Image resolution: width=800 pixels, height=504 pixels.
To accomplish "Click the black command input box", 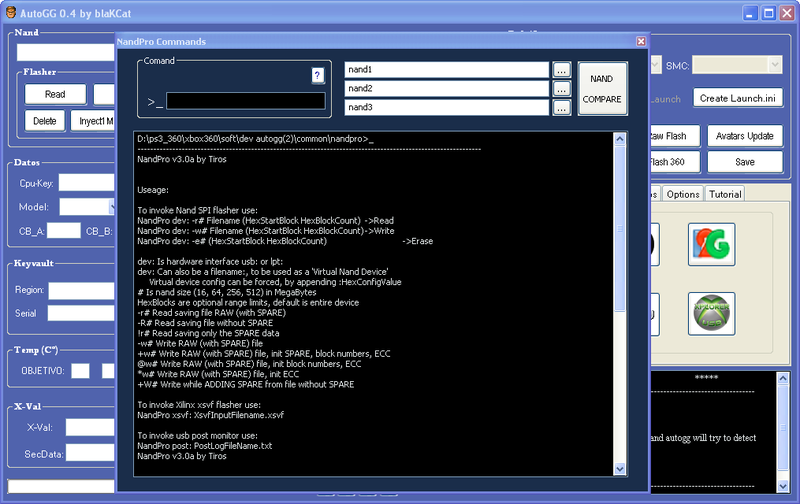I will tap(245, 101).
